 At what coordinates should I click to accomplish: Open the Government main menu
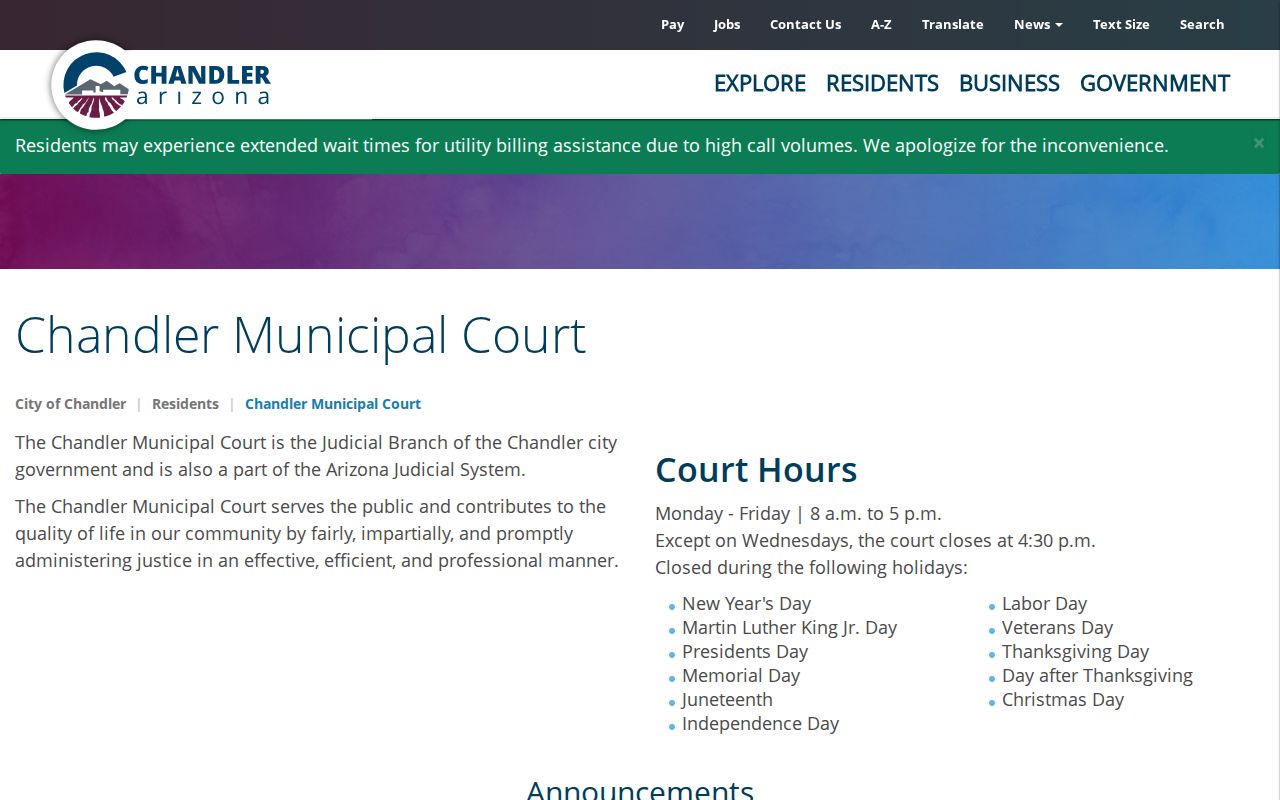pyautogui.click(x=1155, y=84)
